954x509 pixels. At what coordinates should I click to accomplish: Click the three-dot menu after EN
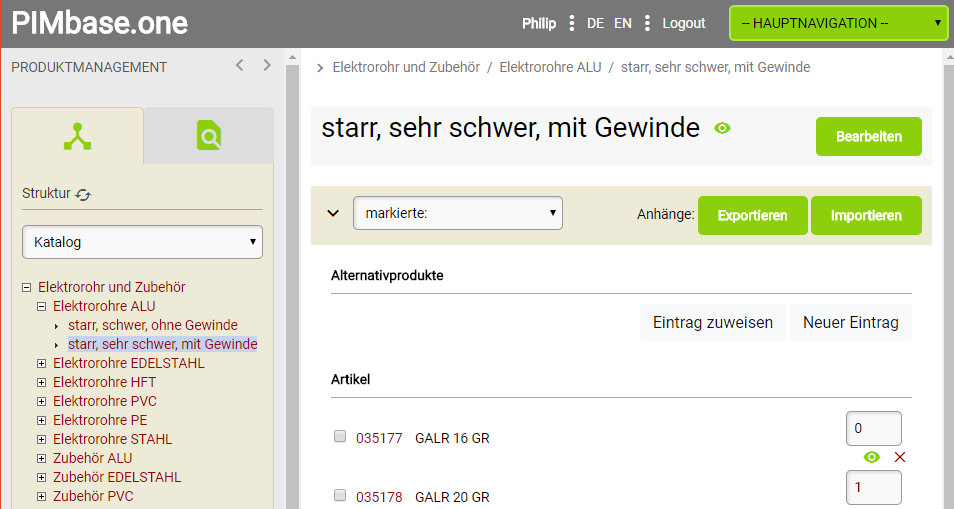click(x=647, y=23)
